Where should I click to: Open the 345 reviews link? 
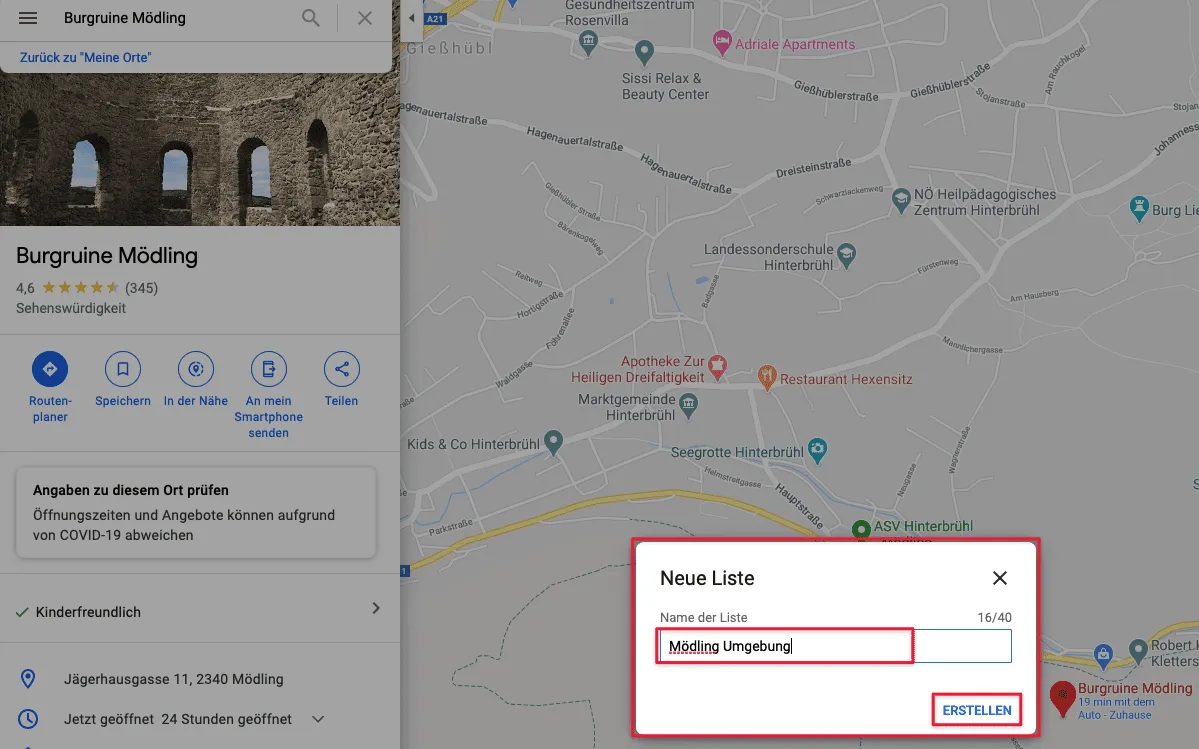pos(141,288)
